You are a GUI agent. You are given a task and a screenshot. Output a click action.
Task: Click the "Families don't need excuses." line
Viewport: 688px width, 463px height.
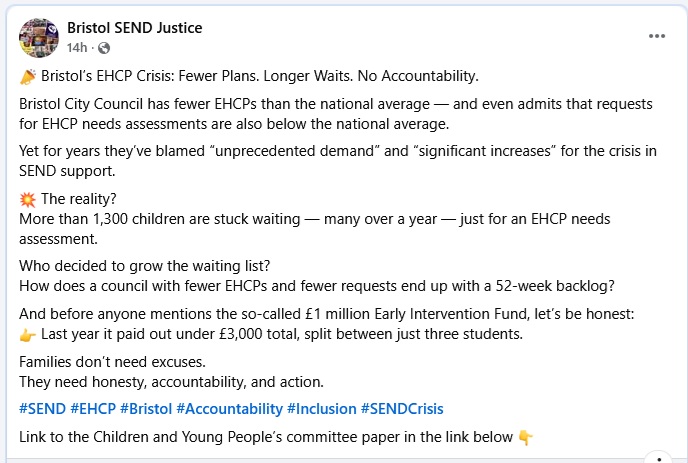(x=114, y=362)
